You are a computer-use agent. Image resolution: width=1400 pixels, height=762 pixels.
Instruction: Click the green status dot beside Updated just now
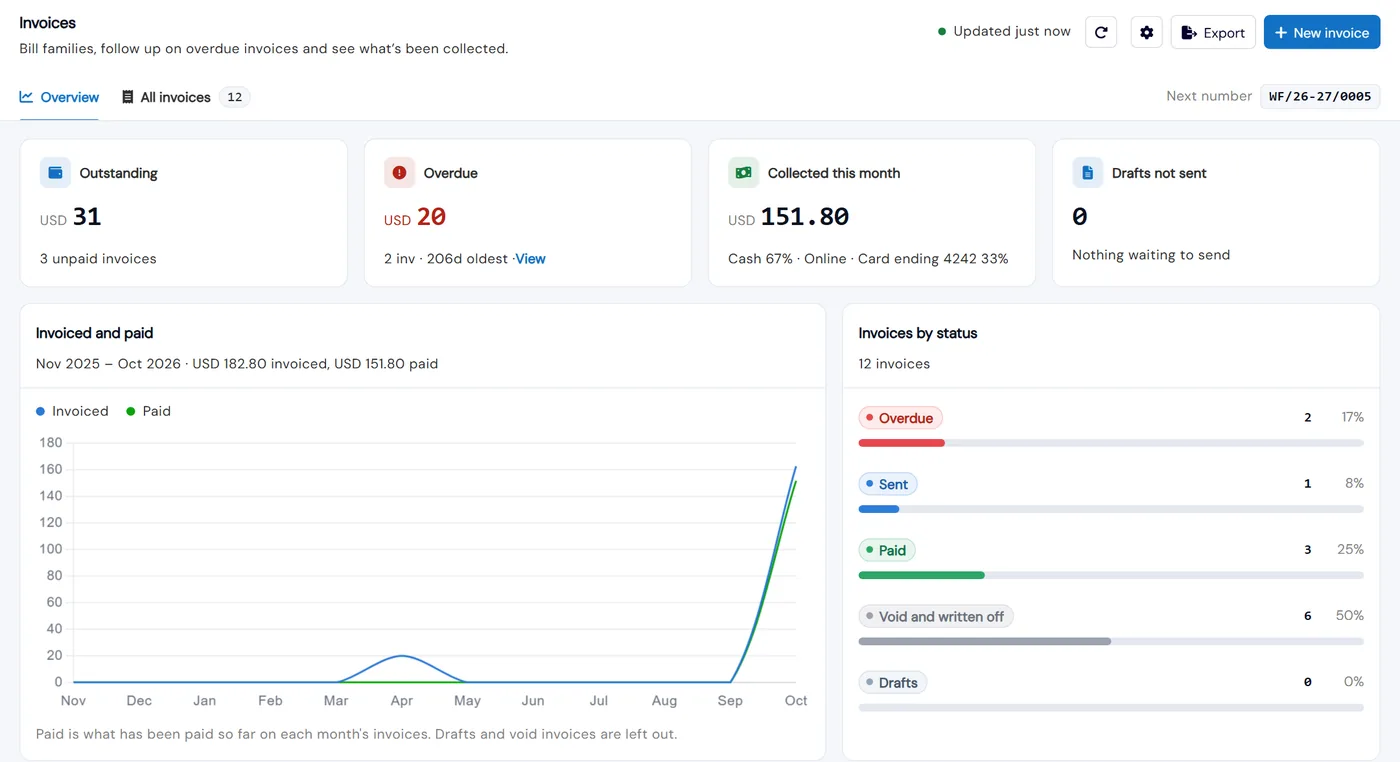[x=942, y=32]
